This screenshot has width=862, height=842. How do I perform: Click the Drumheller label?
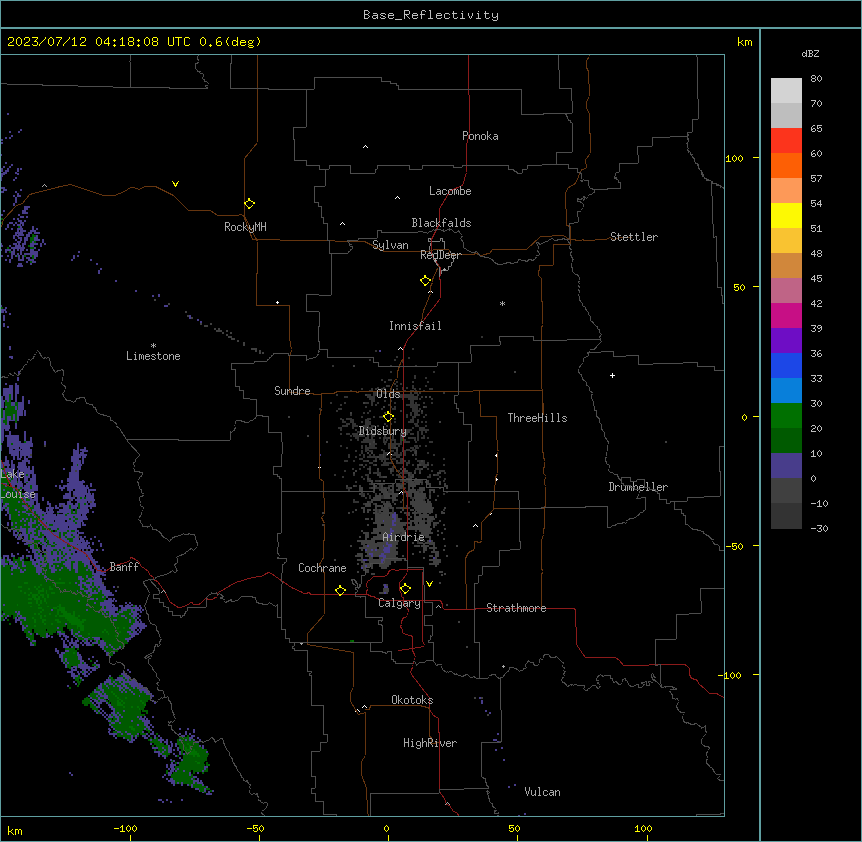pos(638,487)
